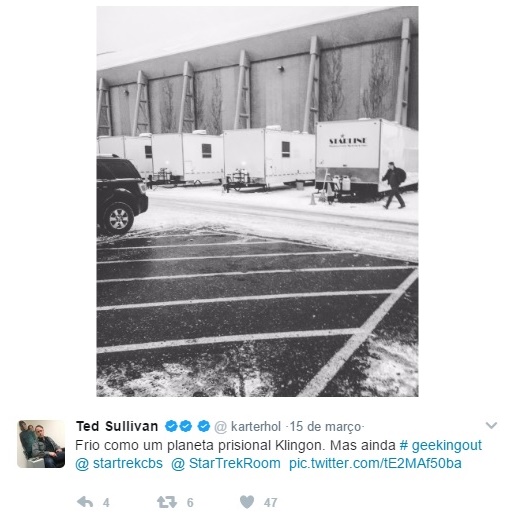Open the #geekingout hashtag

[441, 445]
